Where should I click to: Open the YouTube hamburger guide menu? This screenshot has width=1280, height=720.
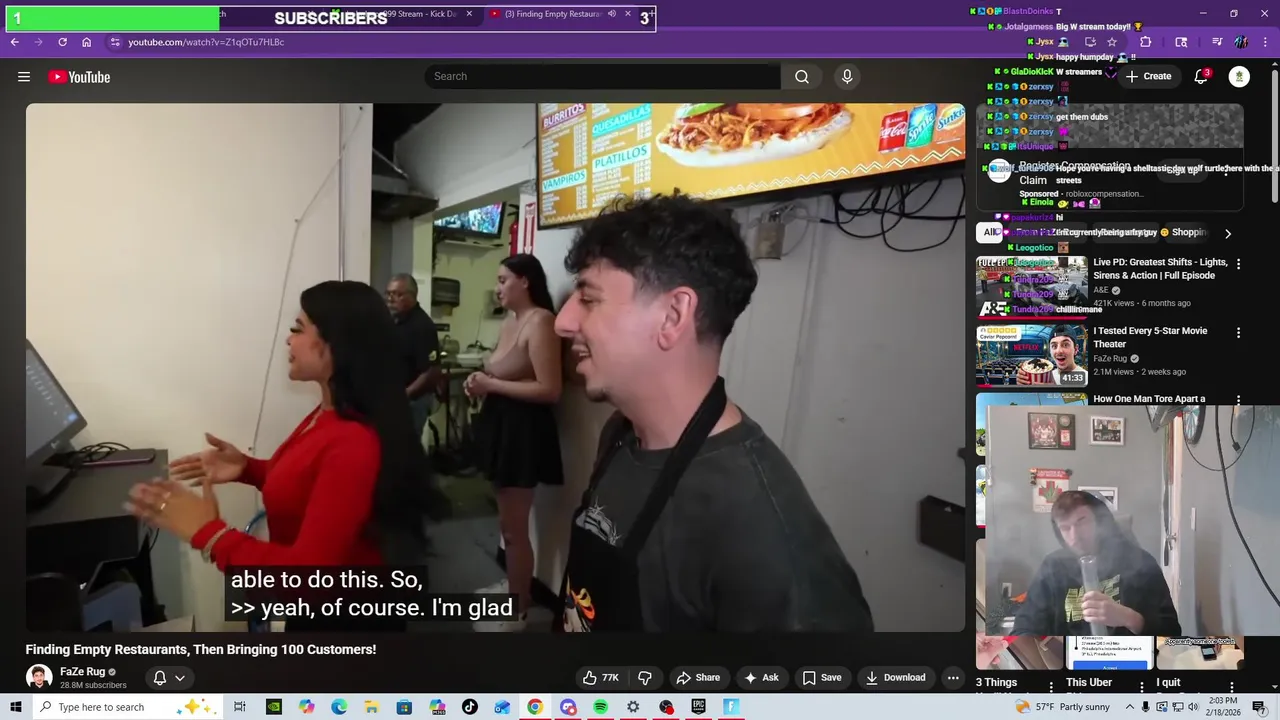click(24, 77)
